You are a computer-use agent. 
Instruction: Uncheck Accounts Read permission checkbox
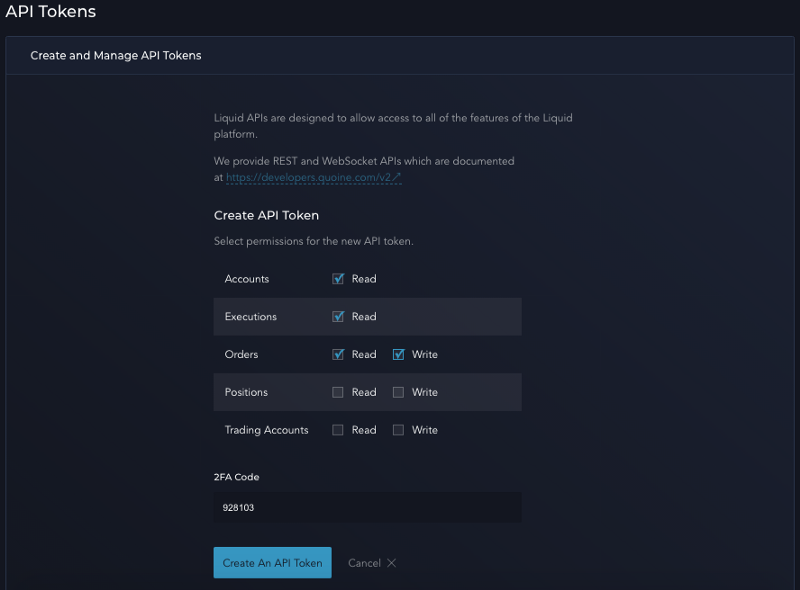(338, 279)
